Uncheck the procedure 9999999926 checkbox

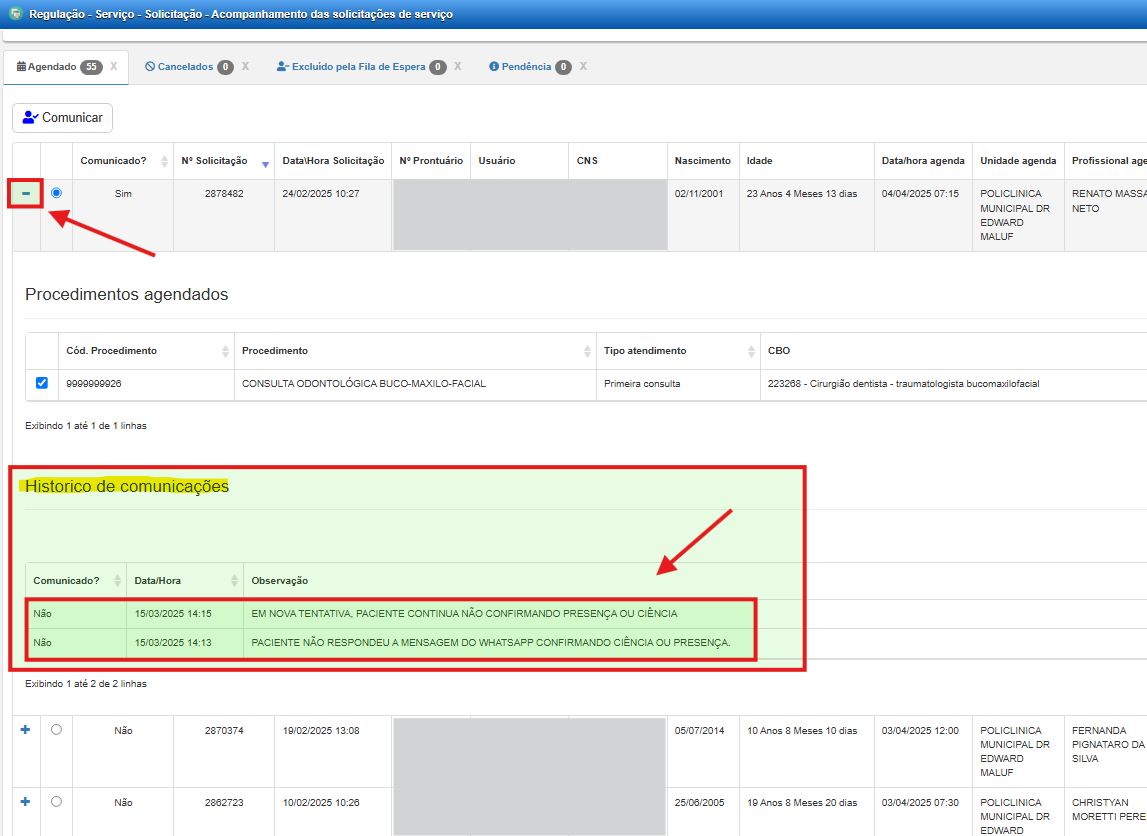pos(41,383)
